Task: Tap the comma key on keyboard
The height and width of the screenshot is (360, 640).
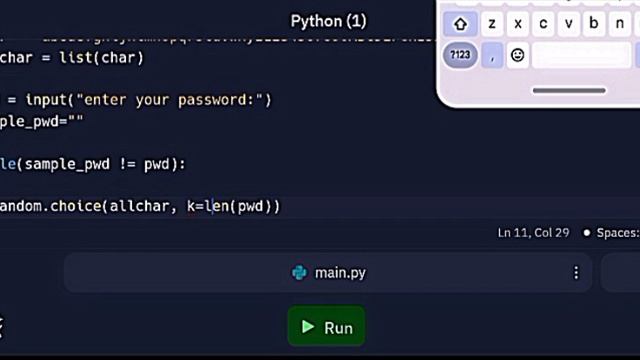Action: click(492, 55)
